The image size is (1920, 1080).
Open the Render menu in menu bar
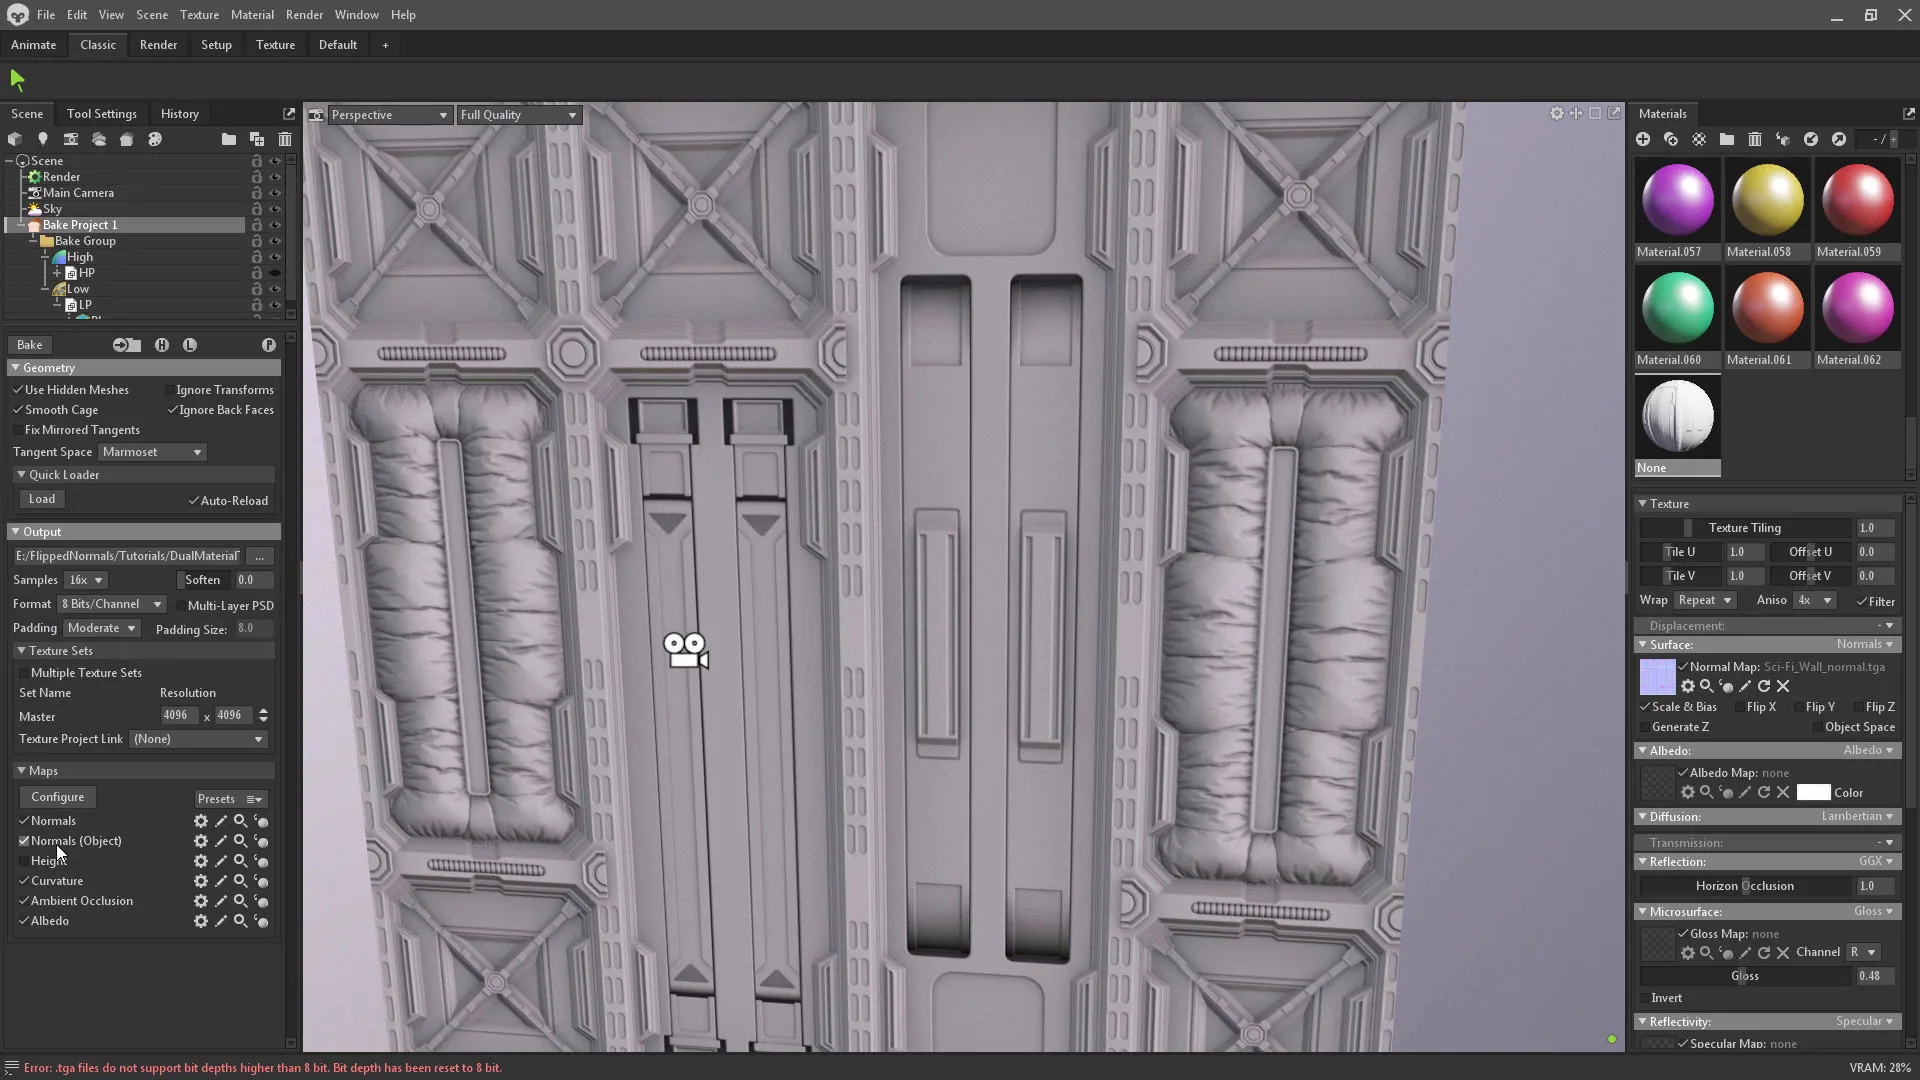pyautogui.click(x=304, y=15)
